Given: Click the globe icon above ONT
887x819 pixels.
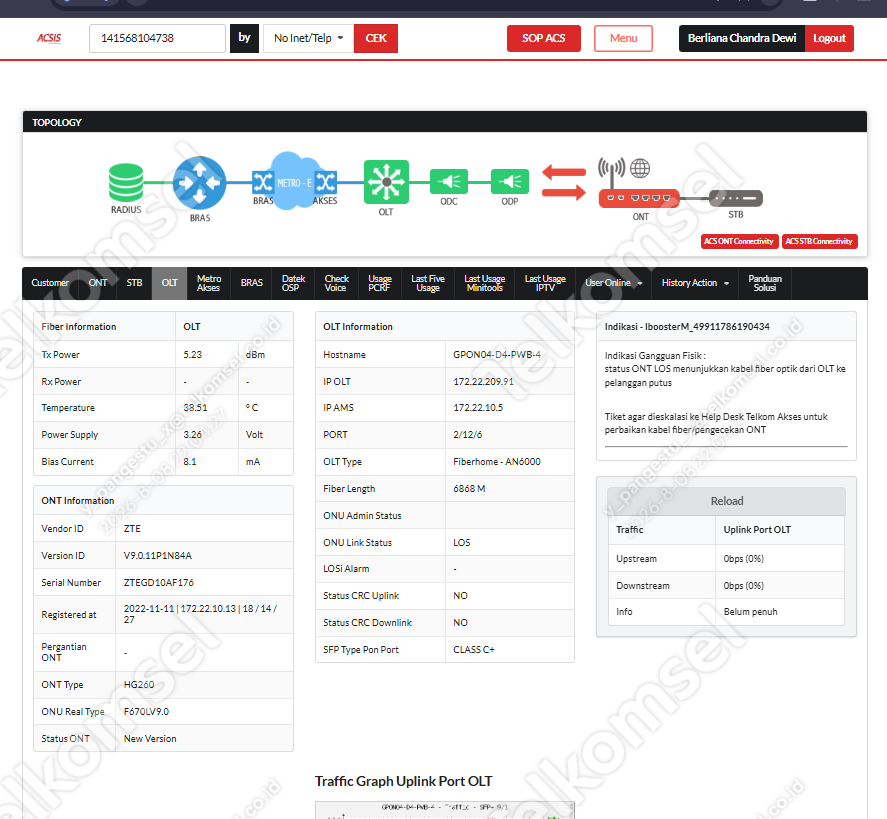Looking at the screenshot, I should [x=640, y=168].
